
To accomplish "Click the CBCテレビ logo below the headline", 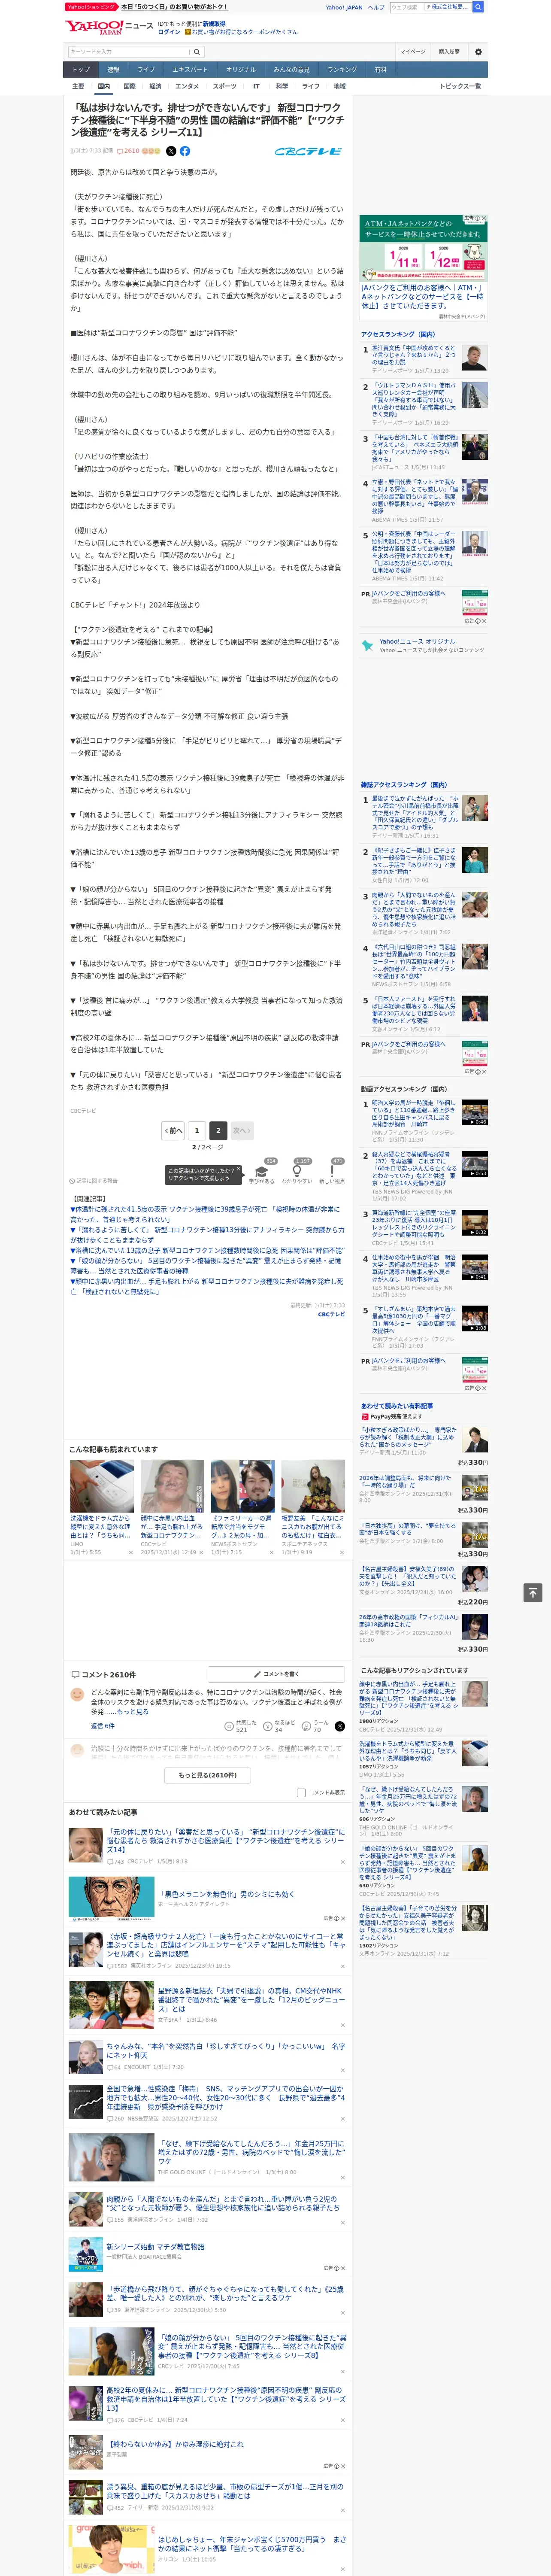I will (x=308, y=151).
